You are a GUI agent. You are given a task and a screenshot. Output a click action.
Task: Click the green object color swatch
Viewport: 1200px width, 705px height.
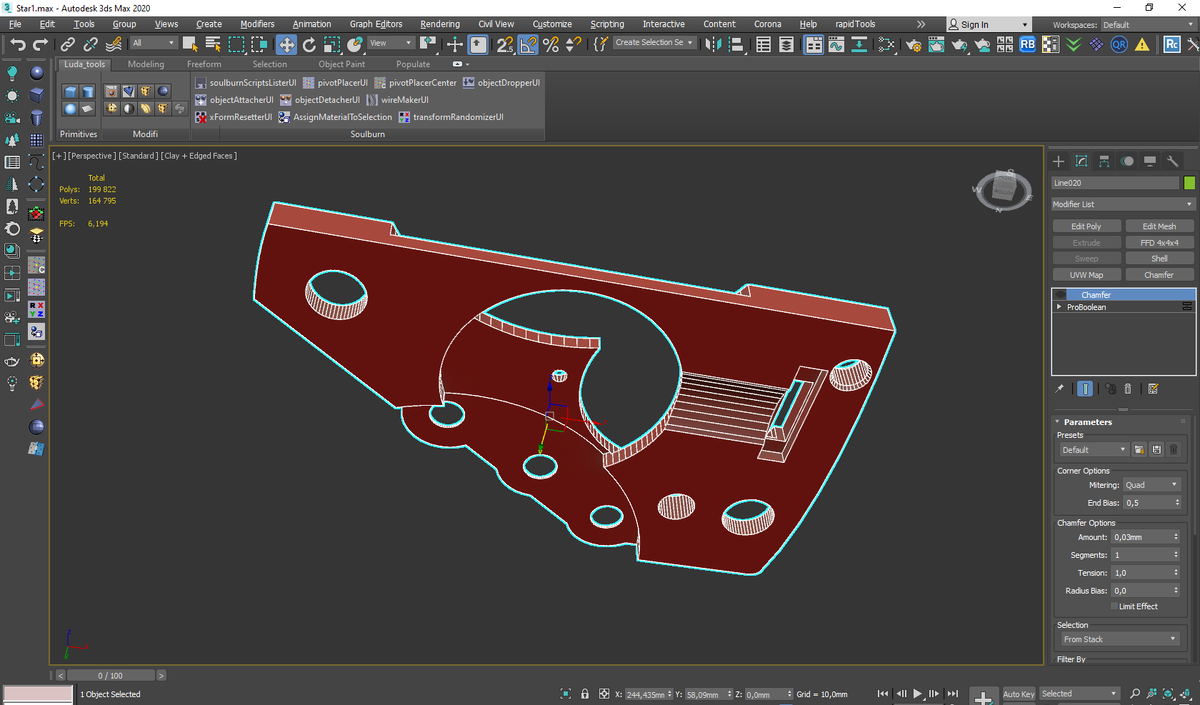(1189, 183)
